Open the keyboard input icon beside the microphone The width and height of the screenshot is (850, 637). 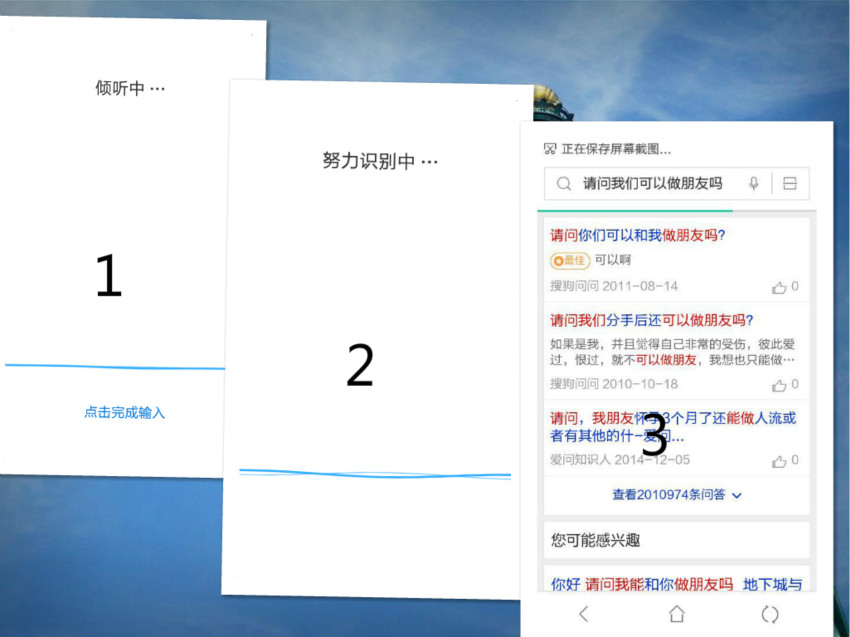(789, 183)
